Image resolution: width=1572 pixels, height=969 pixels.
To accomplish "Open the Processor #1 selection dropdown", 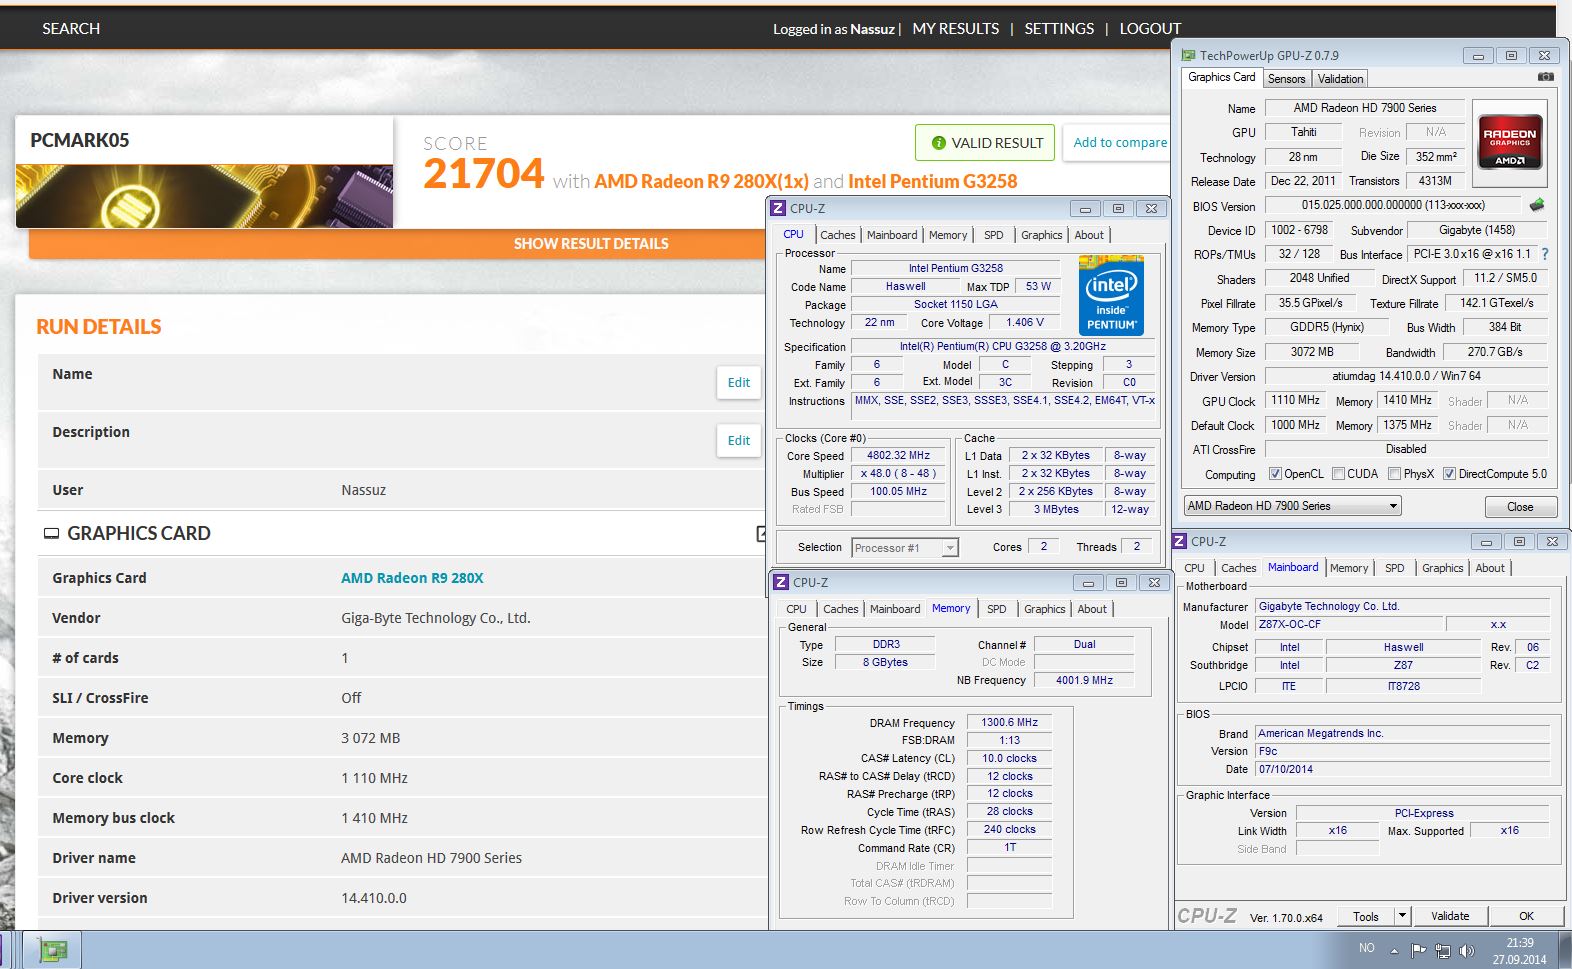I will (905, 547).
